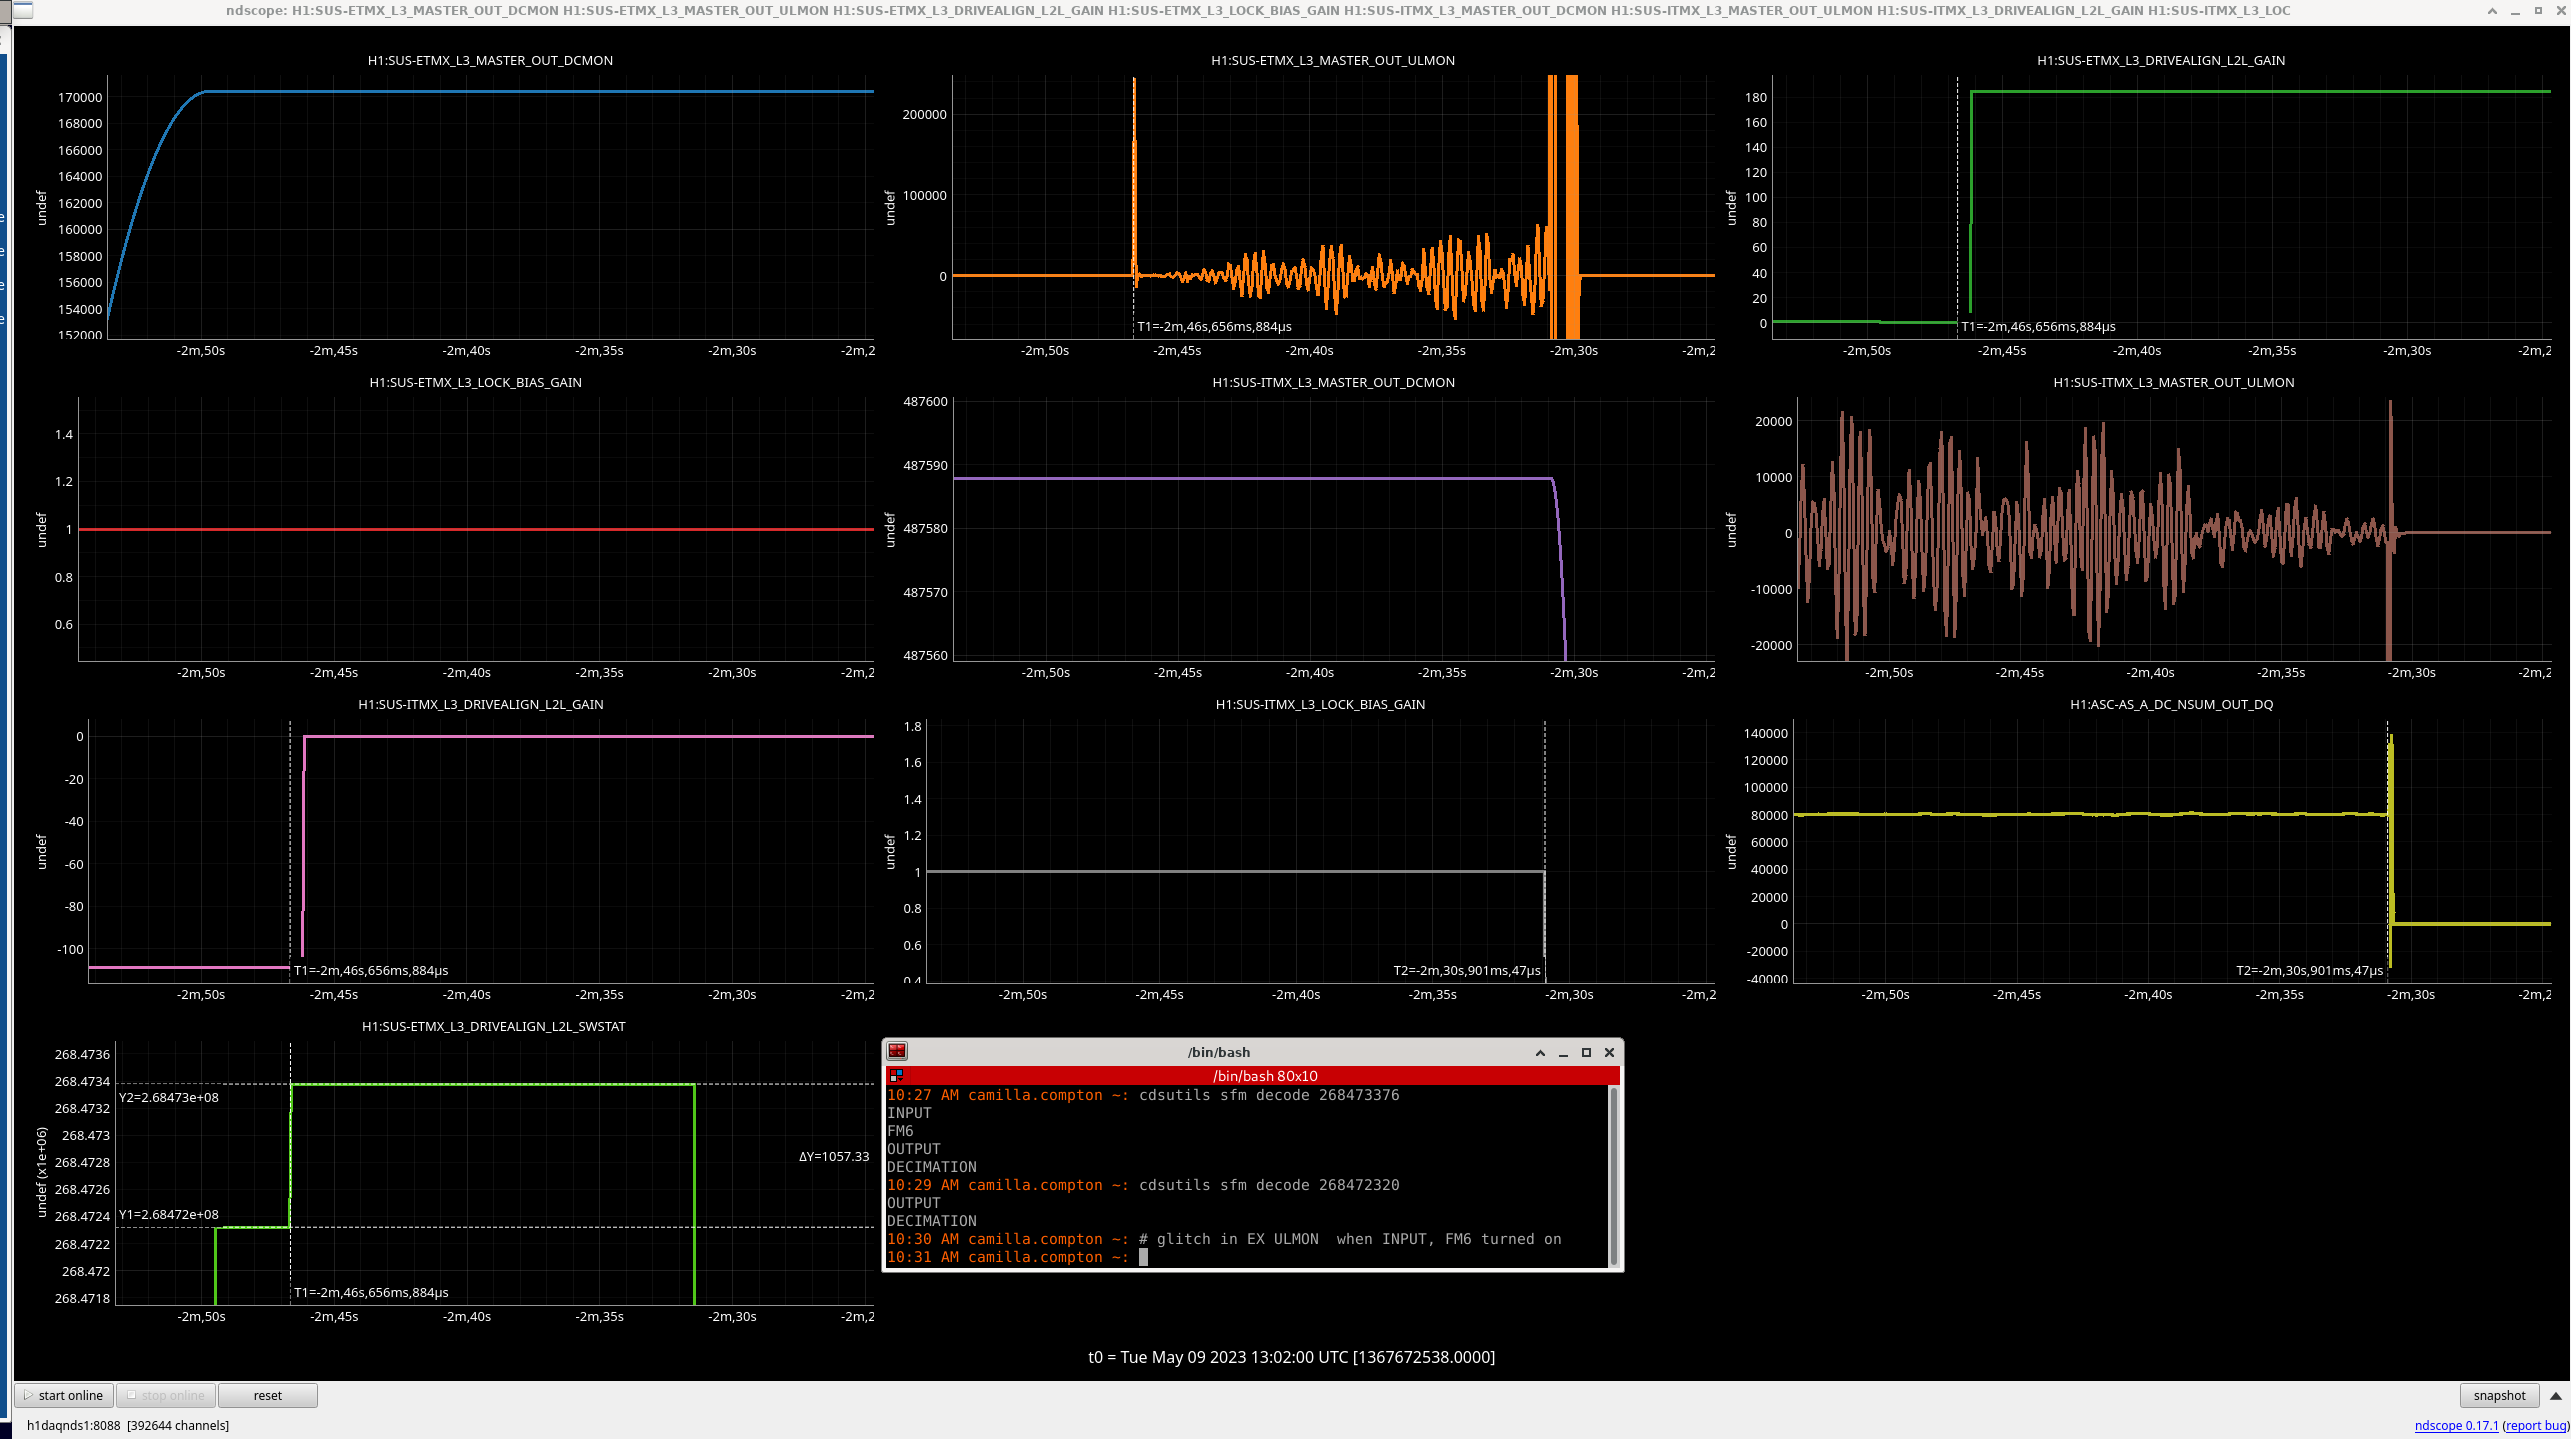Click the T2 cursor label in ASC-AS_A plot
Viewport: 2571px width, 1439px height.
2309,970
